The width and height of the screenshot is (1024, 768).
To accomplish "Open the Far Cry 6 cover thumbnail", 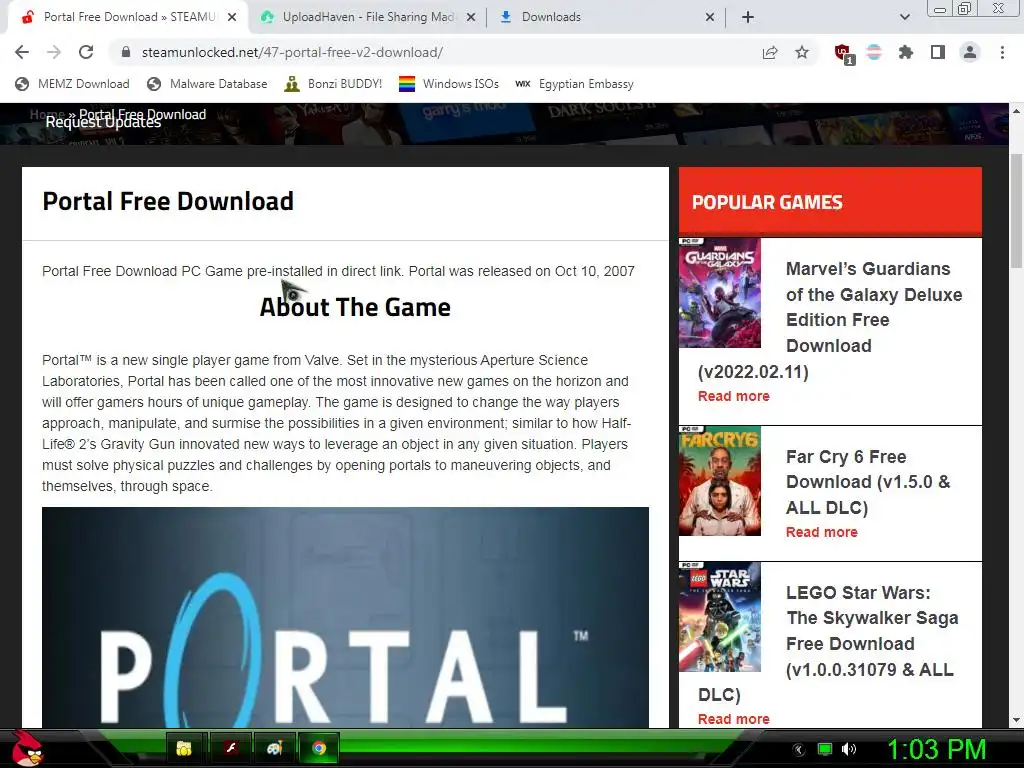I will coord(720,481).
